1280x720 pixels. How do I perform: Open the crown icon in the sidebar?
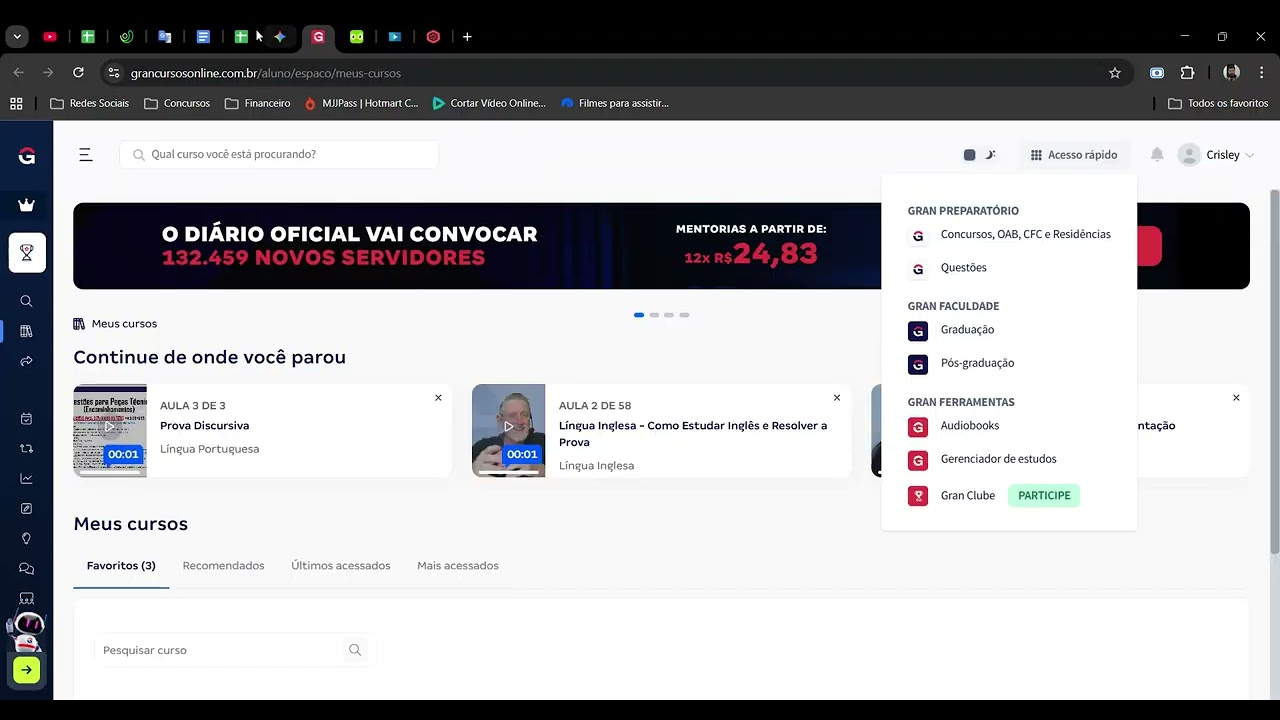27,205
